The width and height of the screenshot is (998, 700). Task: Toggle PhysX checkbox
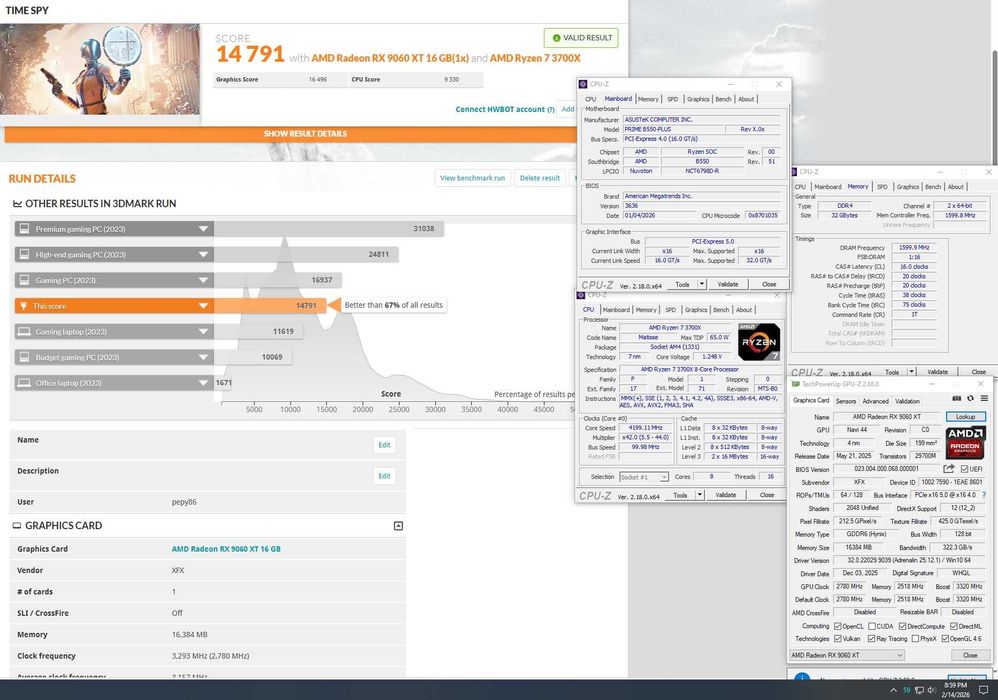click(x=915, y=638)
